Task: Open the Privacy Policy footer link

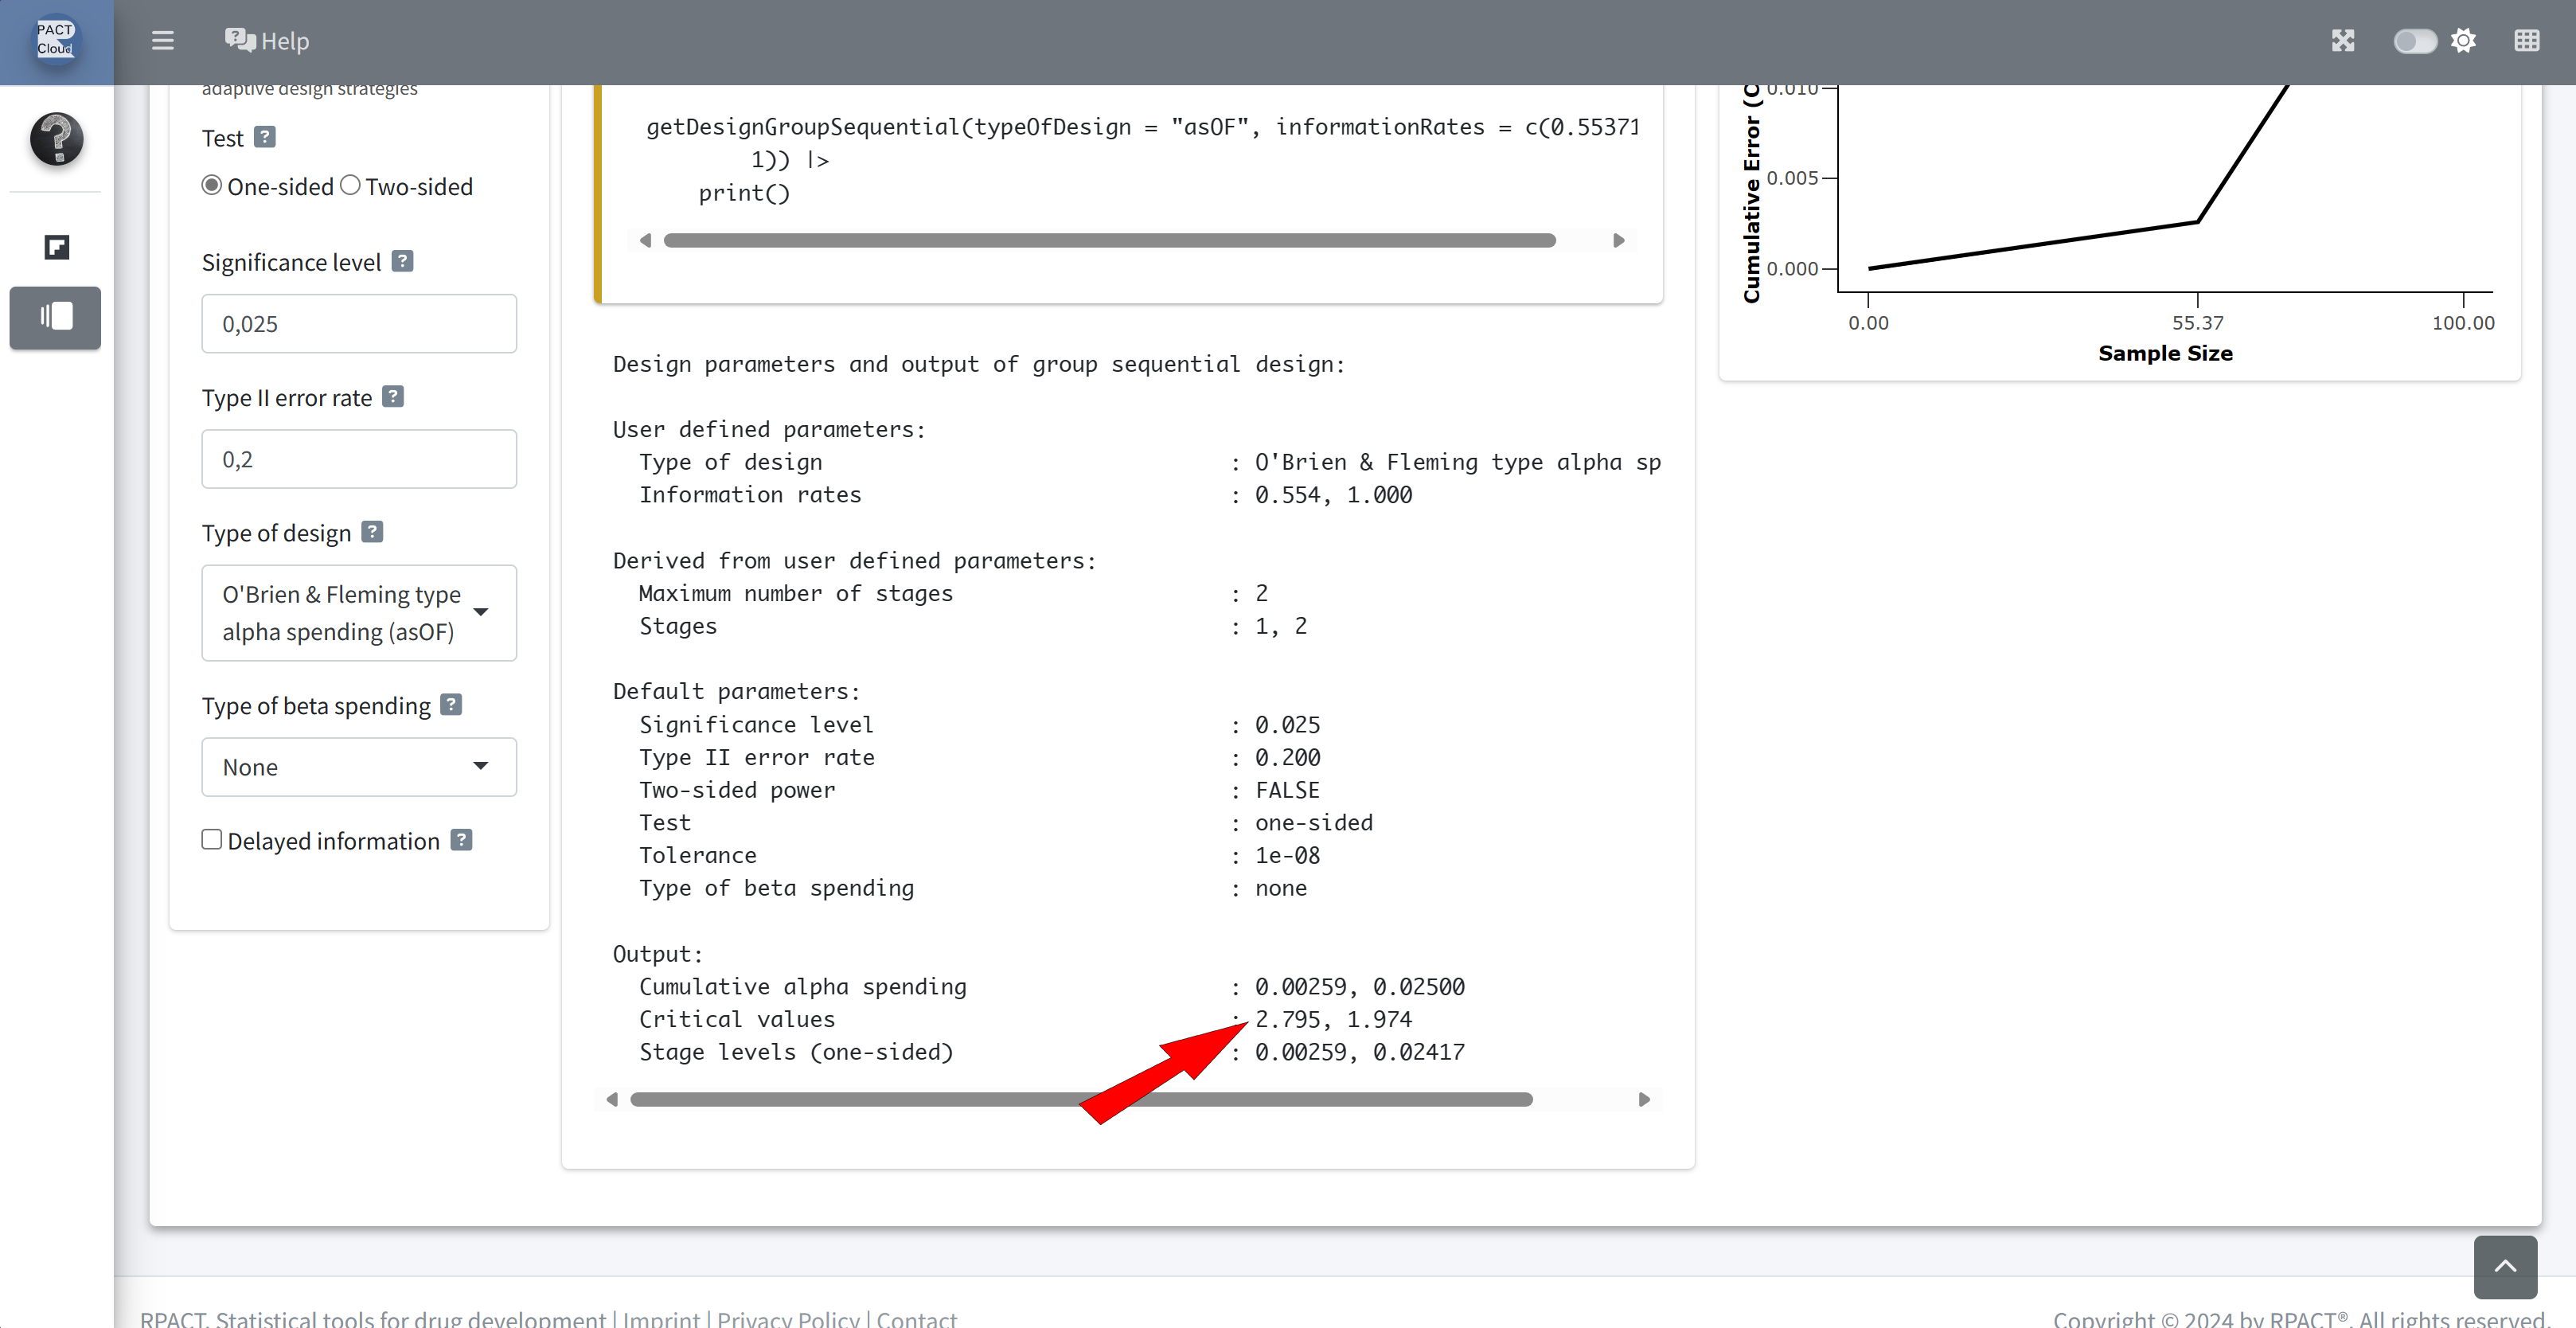Action: 787,1318
